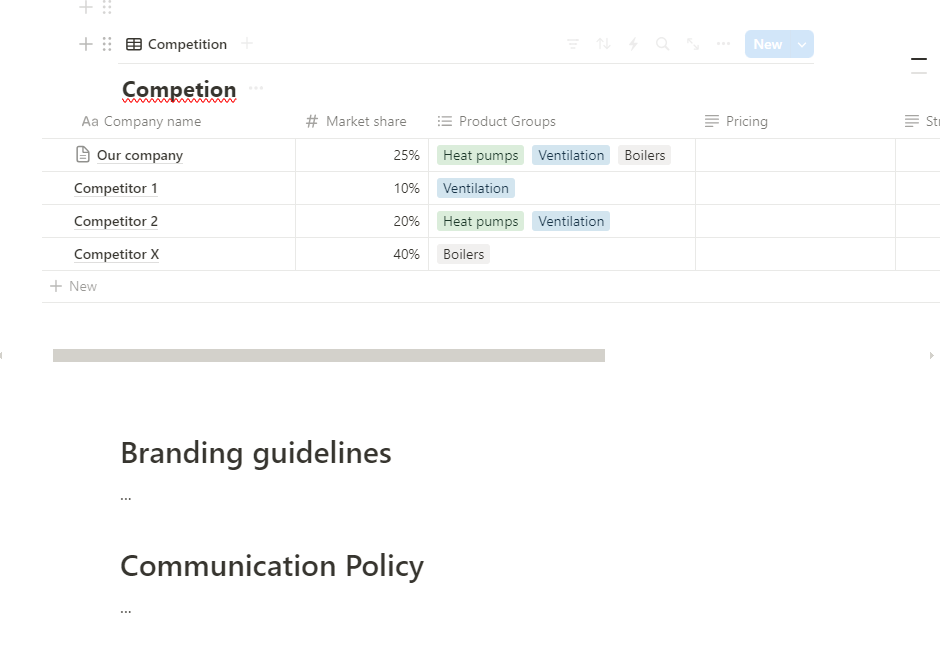
Task: Open the Product Groups column header menu
Action: (506, 121)
